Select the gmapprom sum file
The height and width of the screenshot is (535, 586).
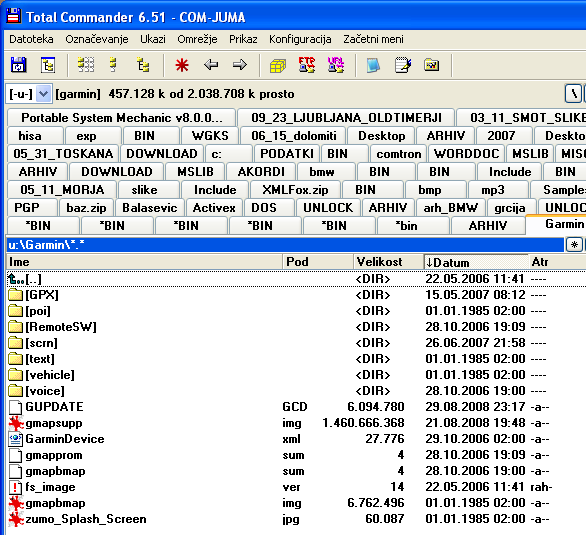[x=296, y=455]
